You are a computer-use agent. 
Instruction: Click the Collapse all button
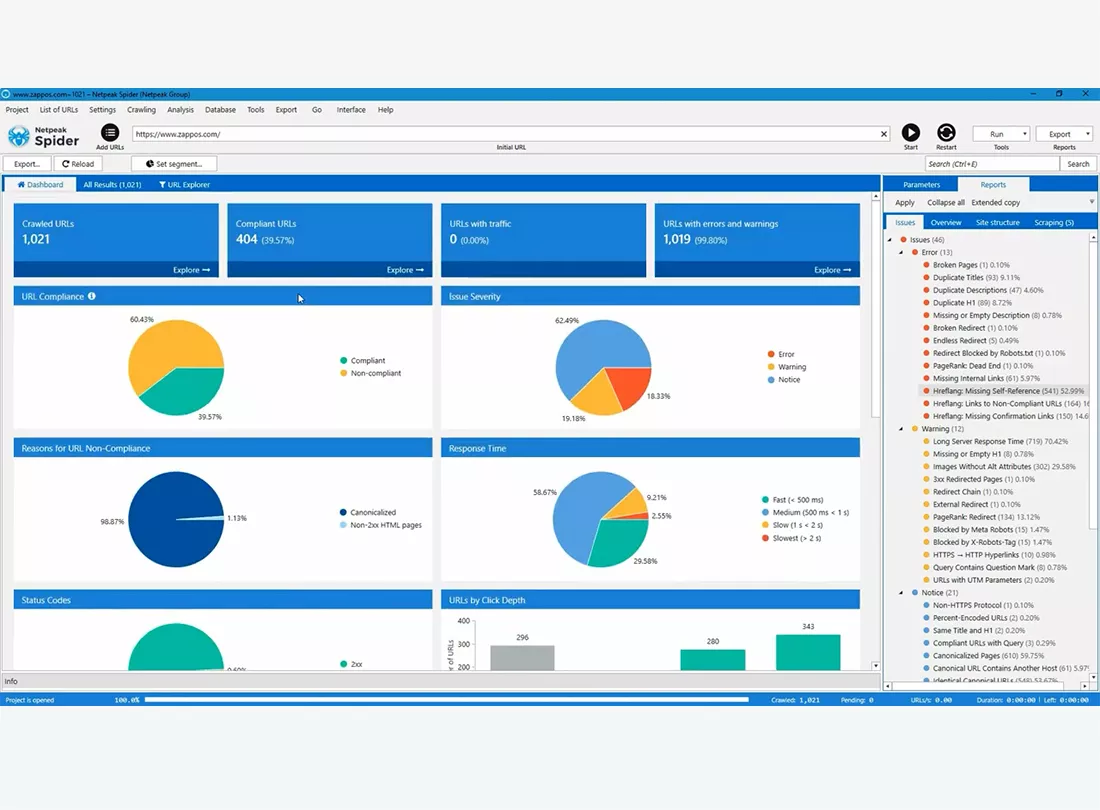[x=946, y=203]
